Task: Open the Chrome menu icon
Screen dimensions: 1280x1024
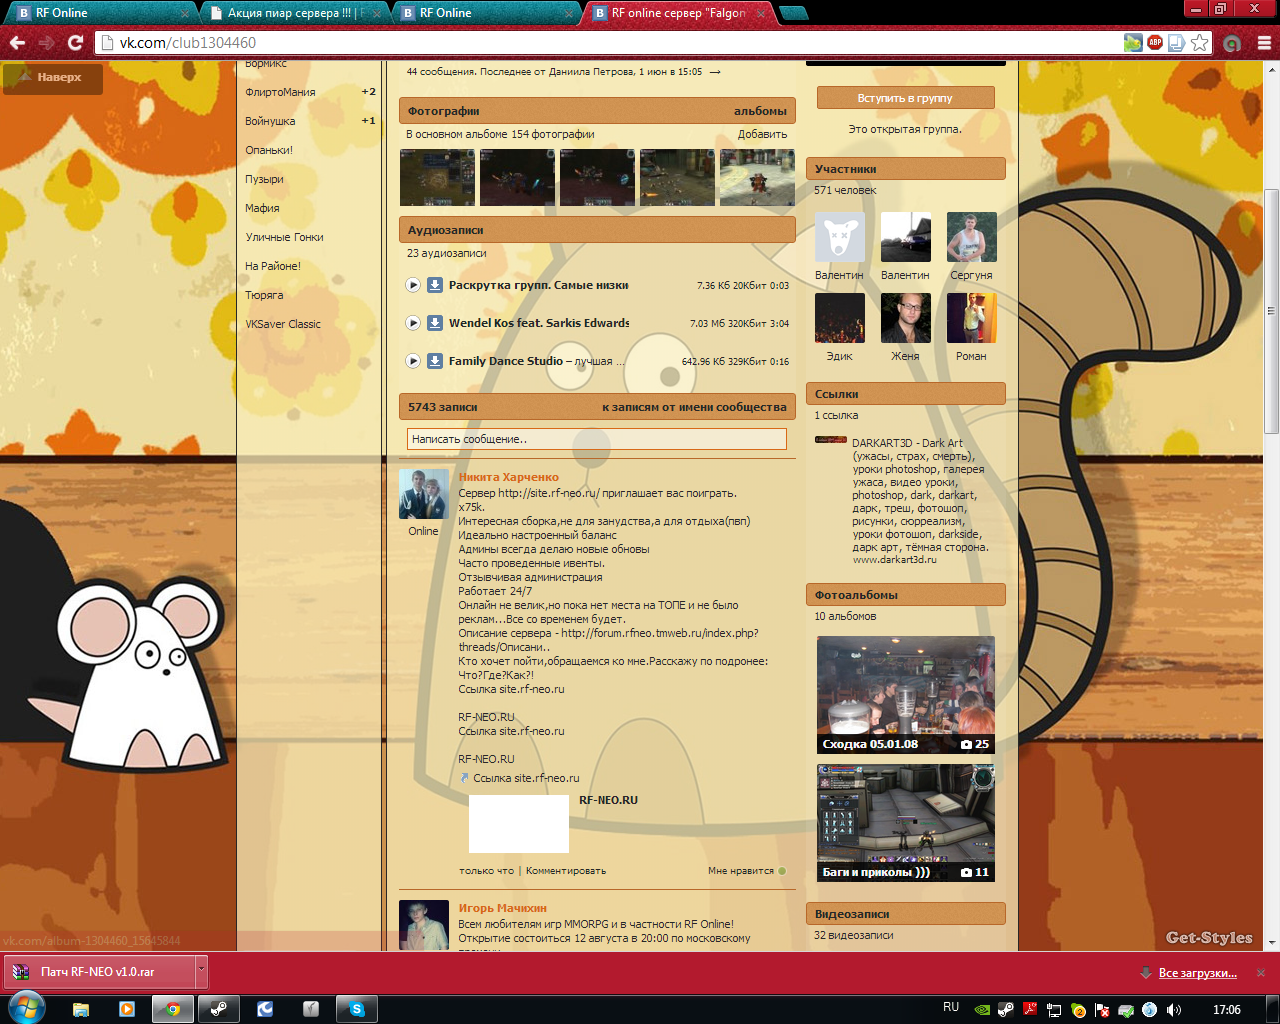Action: 1264,43
